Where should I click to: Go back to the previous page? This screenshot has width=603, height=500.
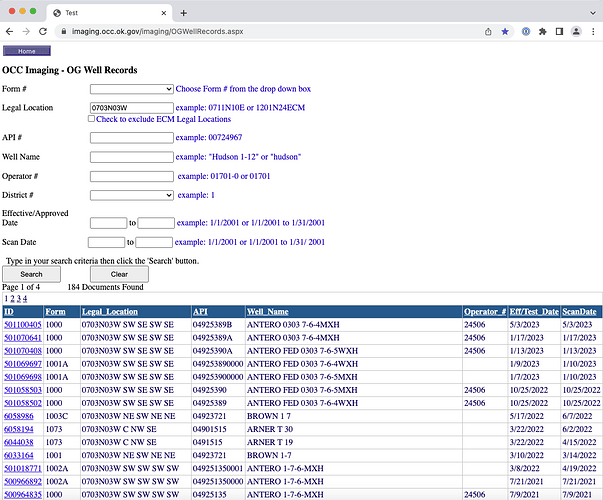10,32
